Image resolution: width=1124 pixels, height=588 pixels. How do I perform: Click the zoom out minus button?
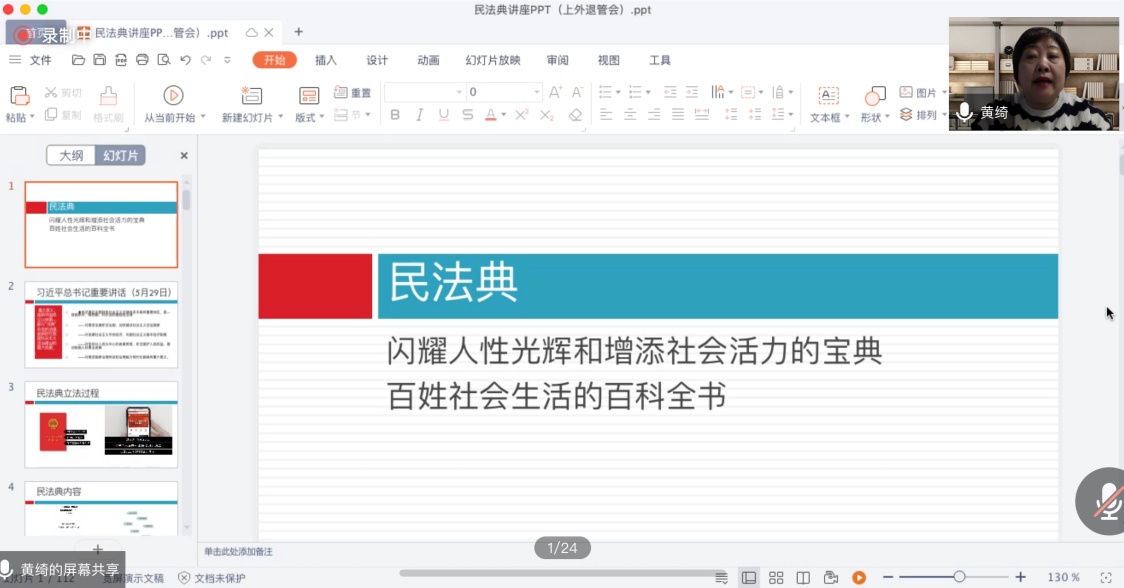point(888,577)
